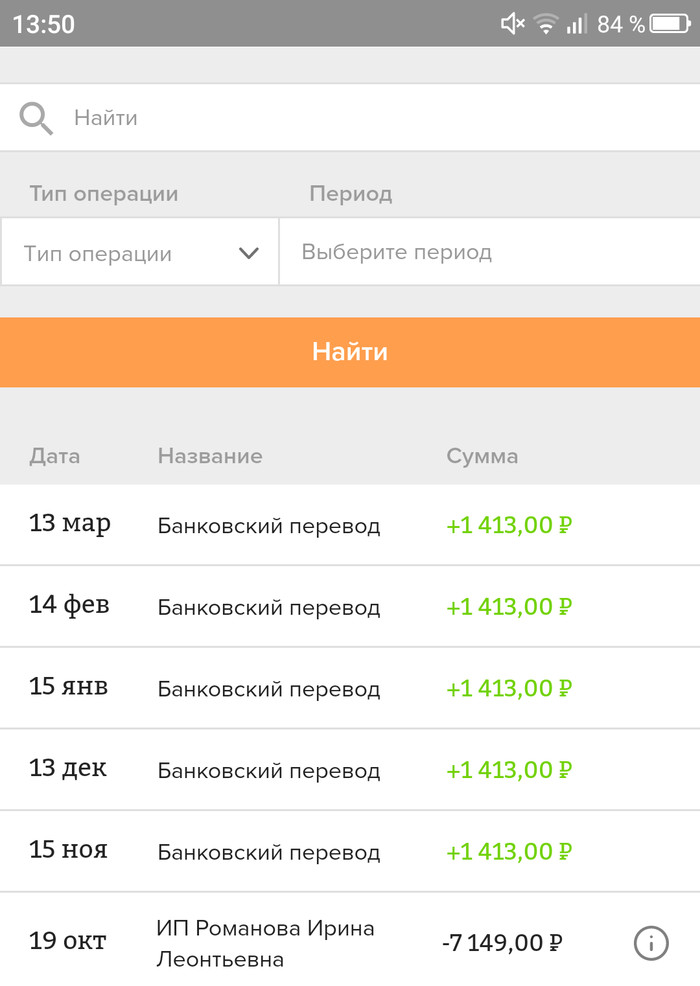Viewport: 700px width, 986px height.
Task: Sort by the Дата column header
Action: tap(55, 456)
